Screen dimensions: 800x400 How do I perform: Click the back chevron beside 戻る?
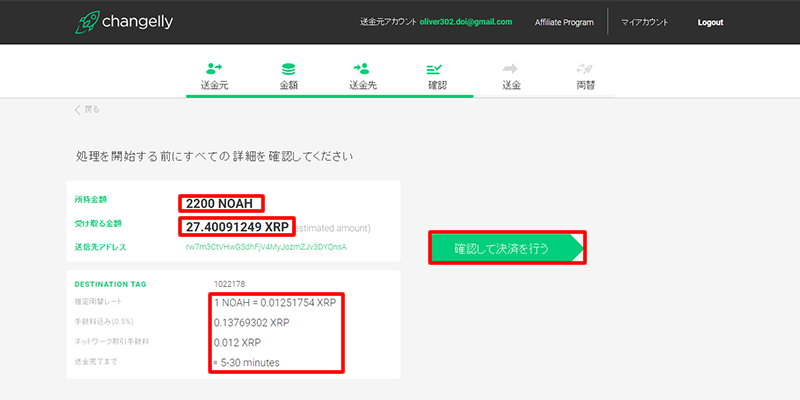coord(78,110)
